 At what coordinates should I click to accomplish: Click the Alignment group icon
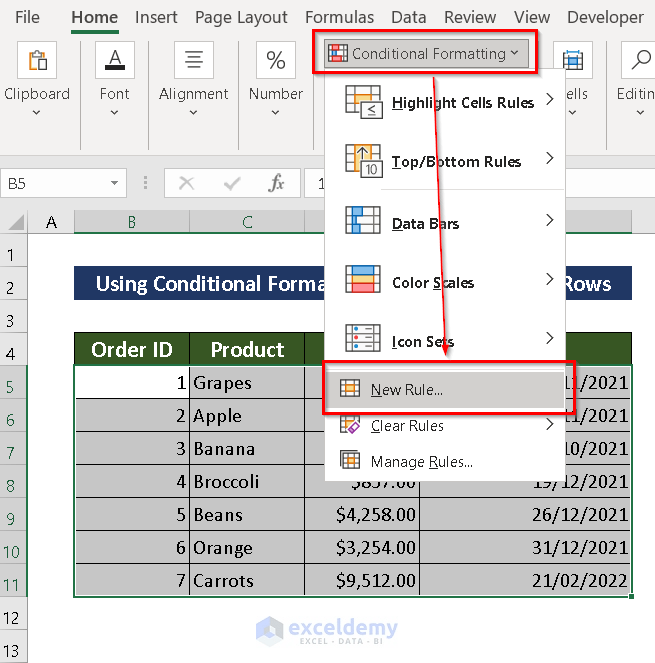coord(194,60)
